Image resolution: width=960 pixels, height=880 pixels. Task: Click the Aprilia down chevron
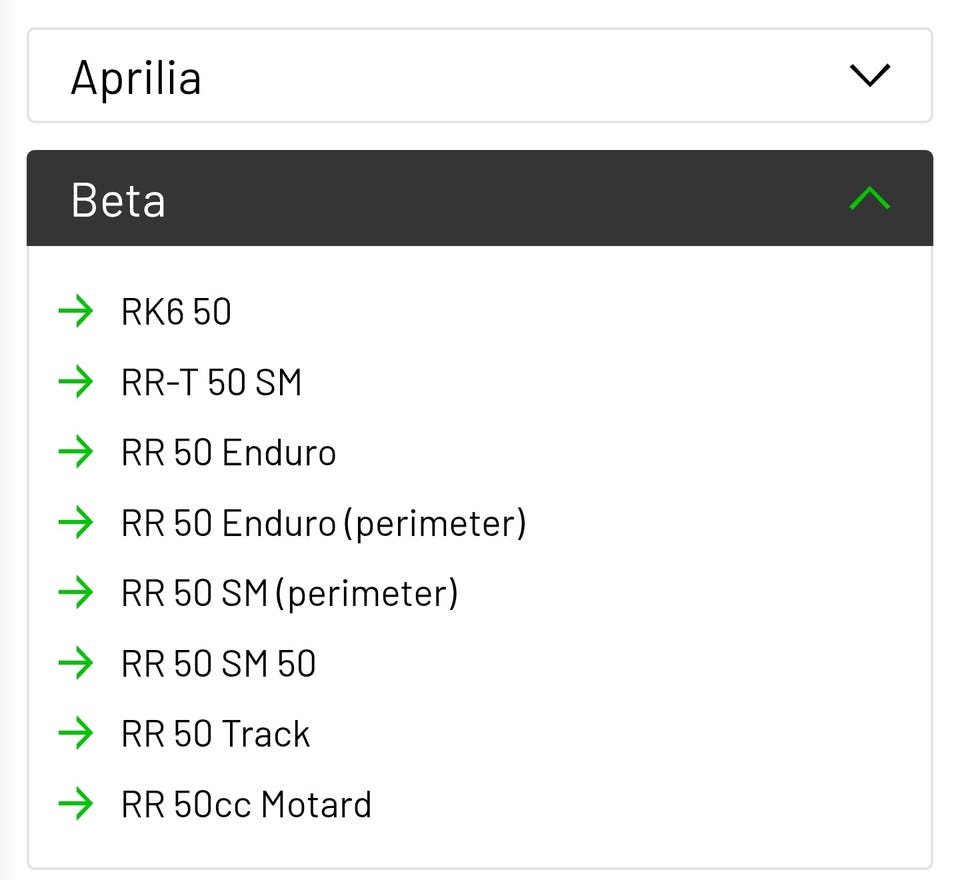coord(869,76)
